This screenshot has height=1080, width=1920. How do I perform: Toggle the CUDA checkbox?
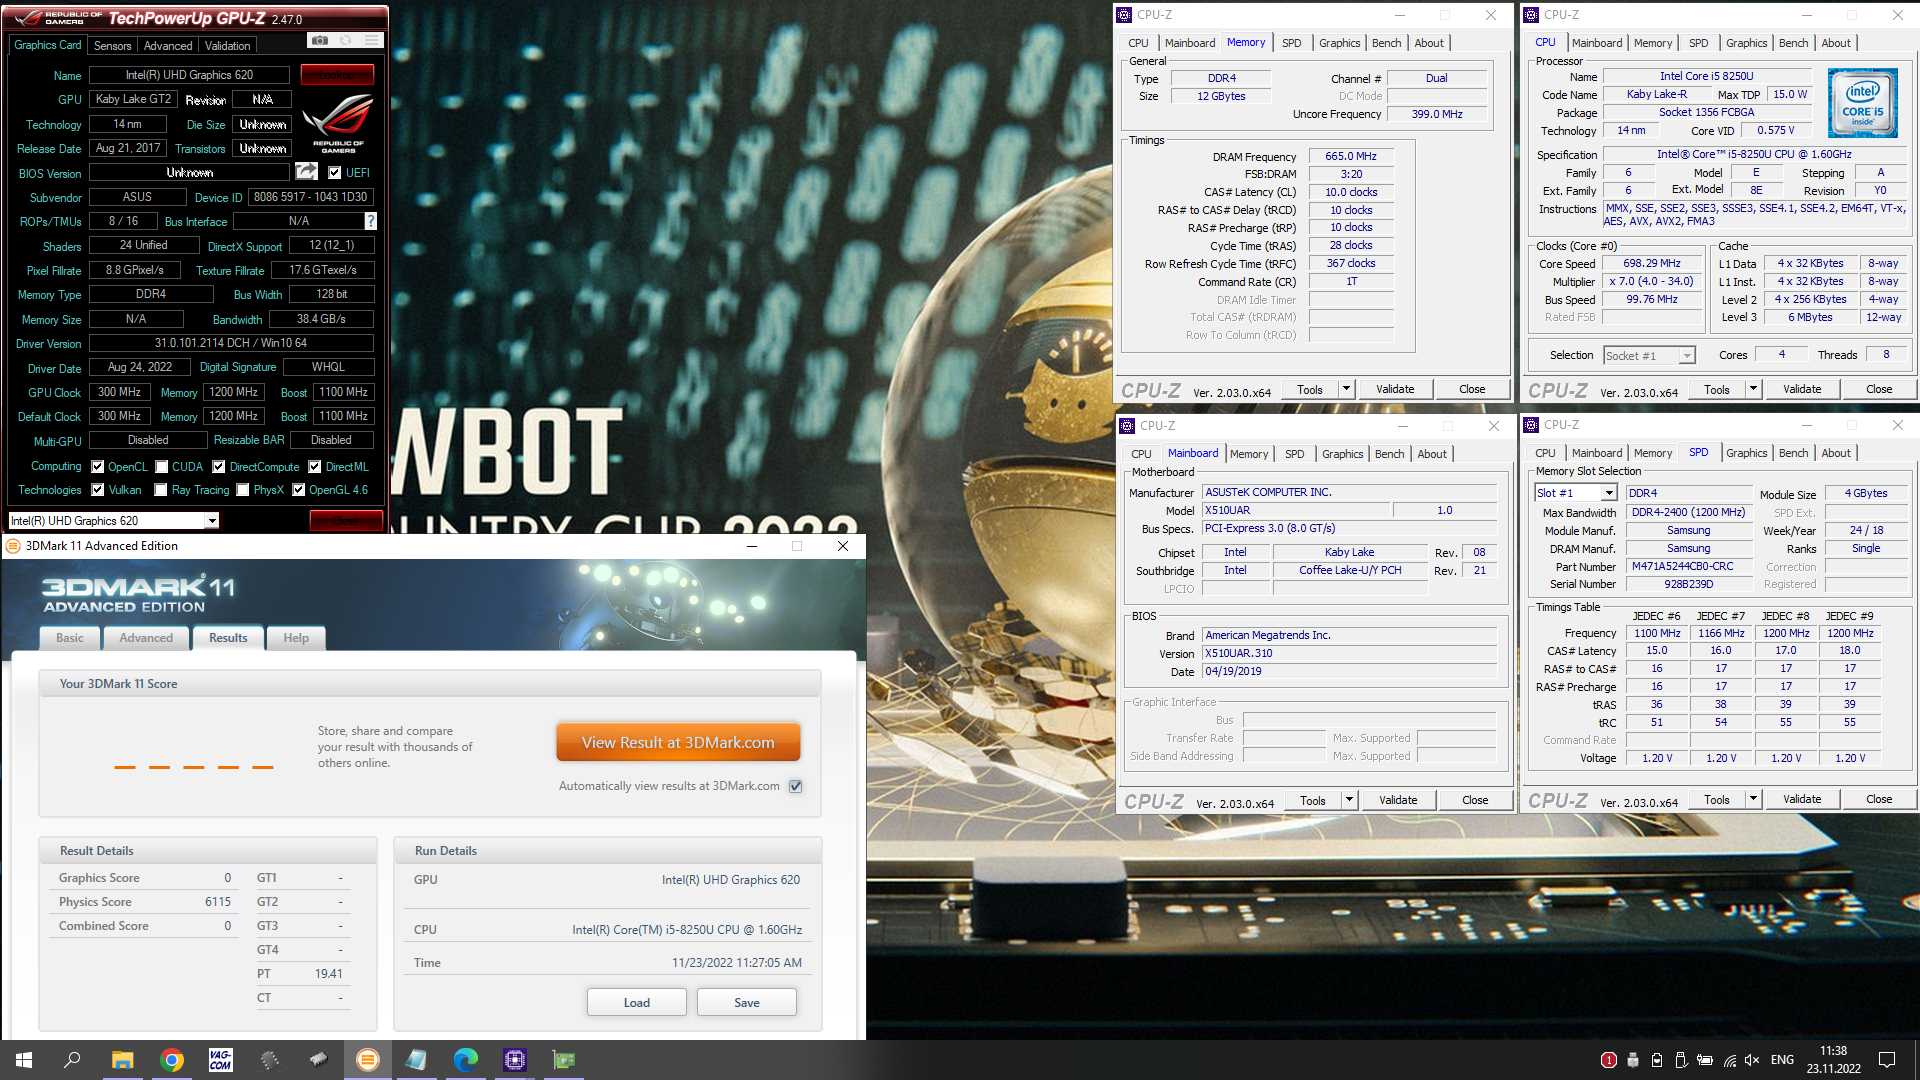[162, 467]
